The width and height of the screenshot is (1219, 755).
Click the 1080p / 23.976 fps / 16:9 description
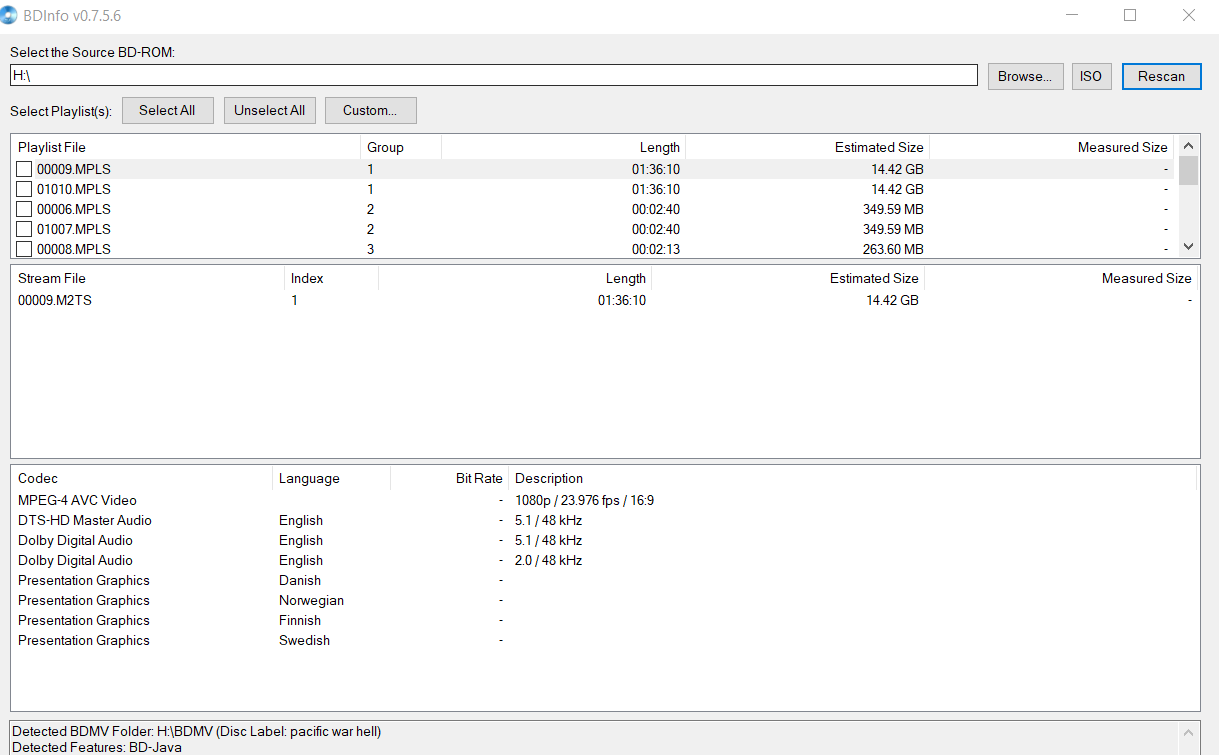pyautogui.click(x=585, y=500)
